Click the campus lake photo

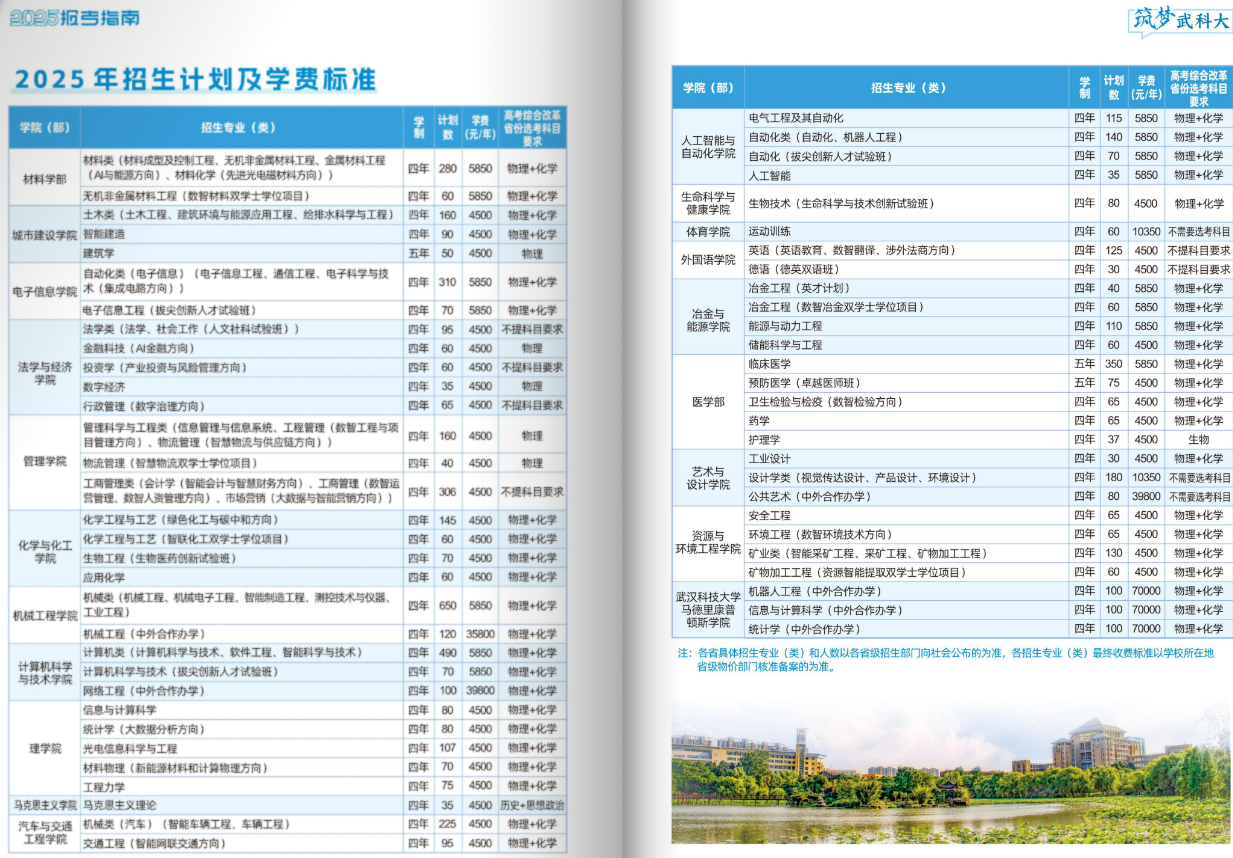coord(951,771)
